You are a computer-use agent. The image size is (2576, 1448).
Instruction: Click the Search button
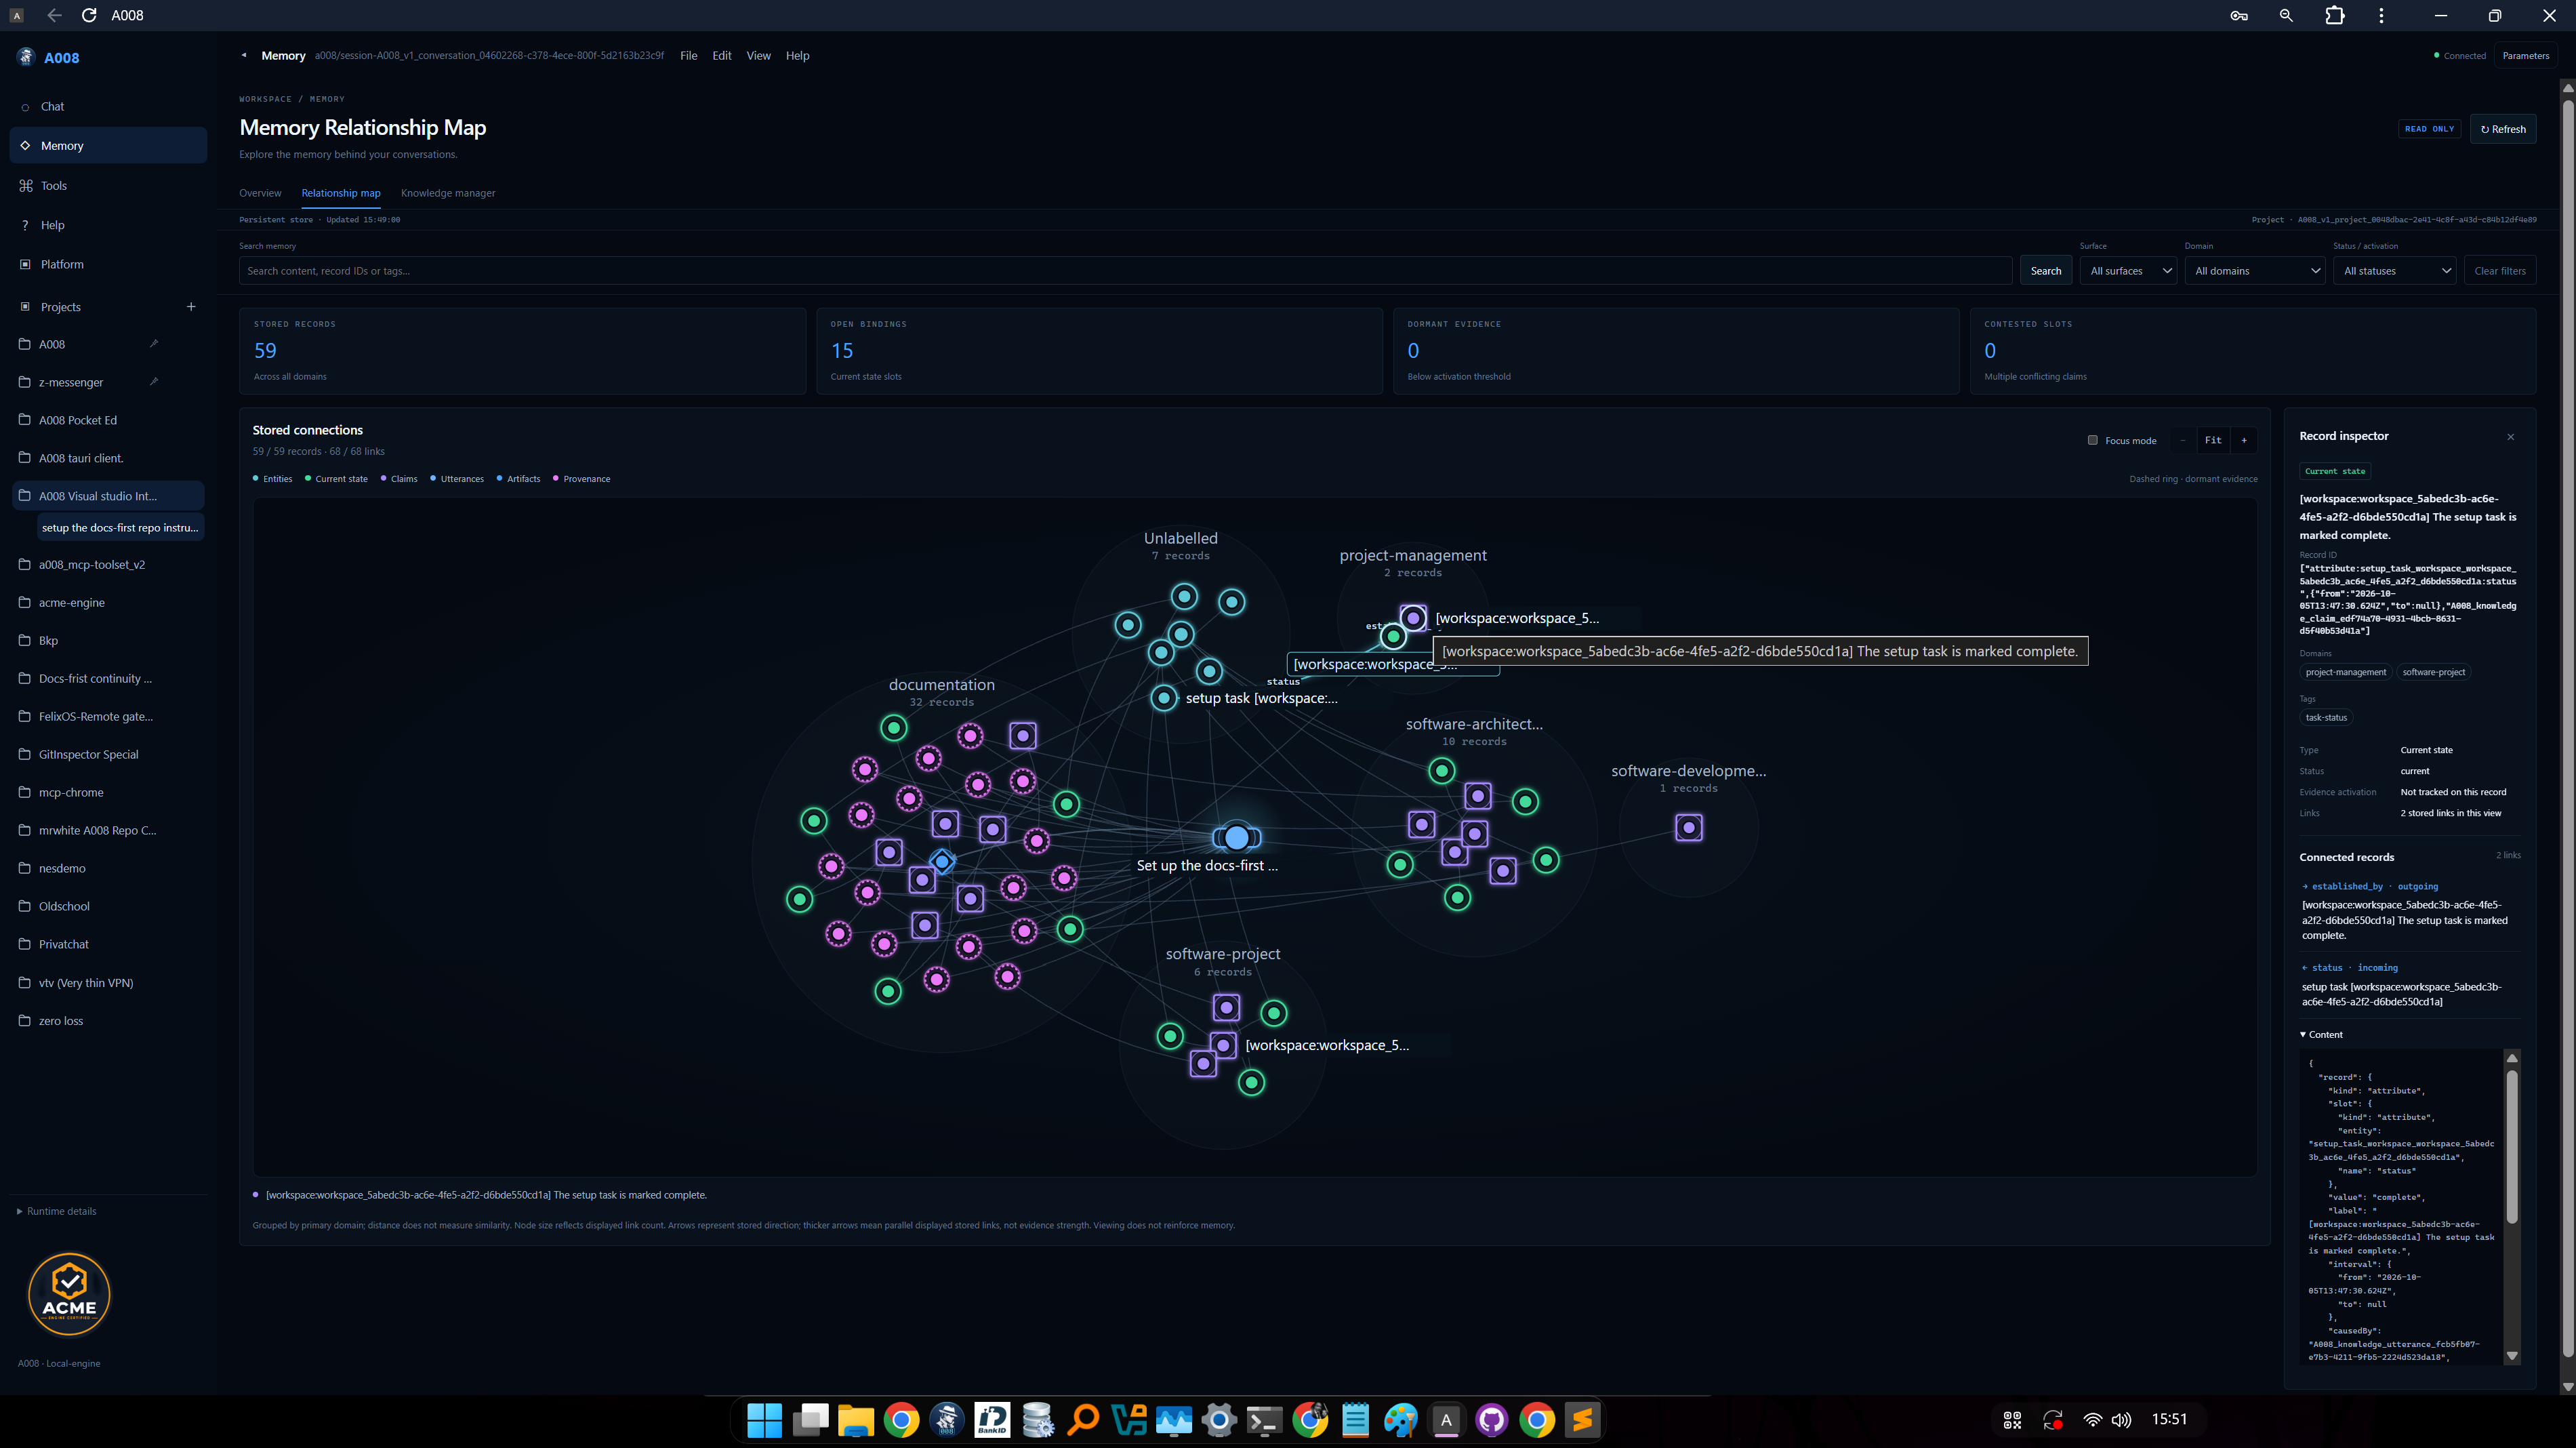click(x=2045, y=271)
